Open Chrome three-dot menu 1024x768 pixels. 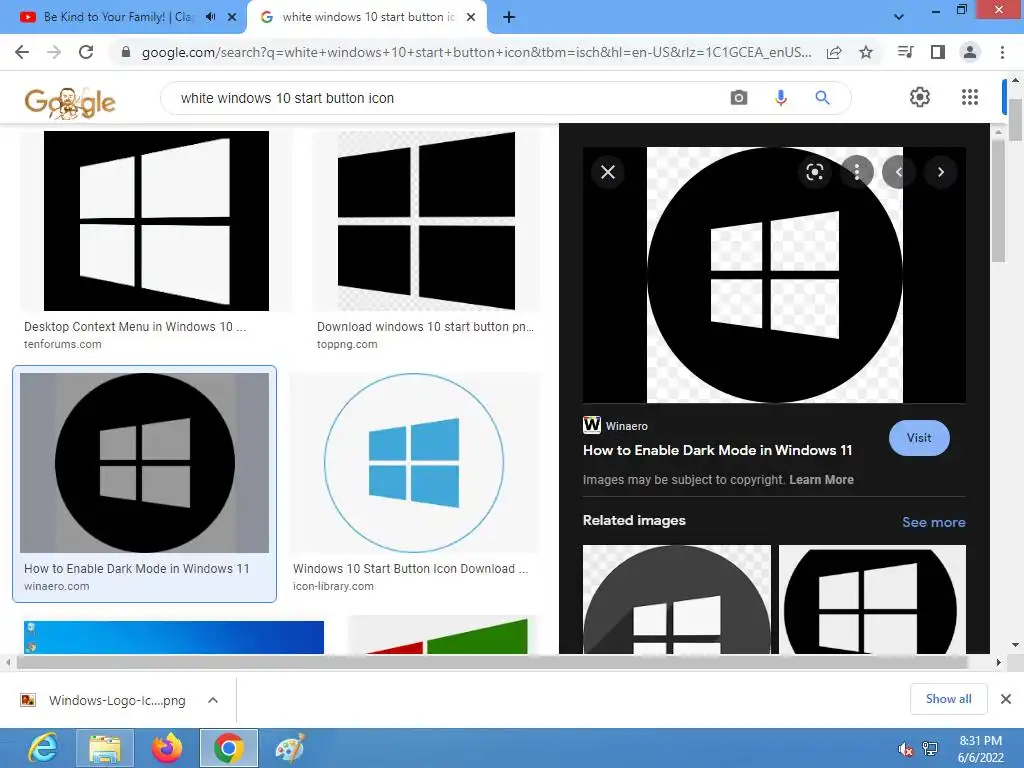(1002, 52)
